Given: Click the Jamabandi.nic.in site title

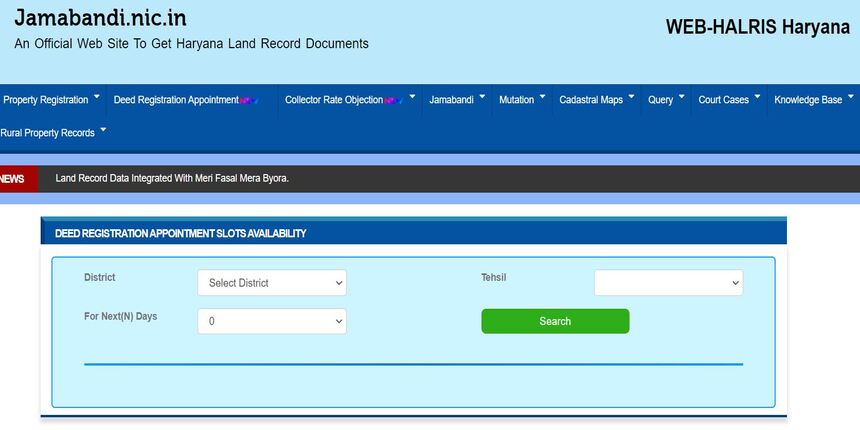Looking at the screenshot, I should [100, 18].
